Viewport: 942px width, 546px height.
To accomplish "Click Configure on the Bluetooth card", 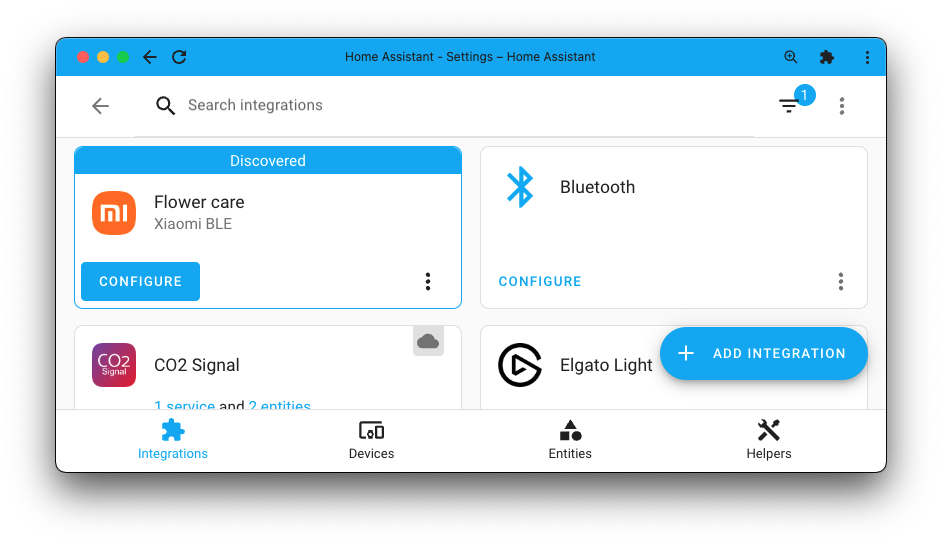I will (540, 281).
